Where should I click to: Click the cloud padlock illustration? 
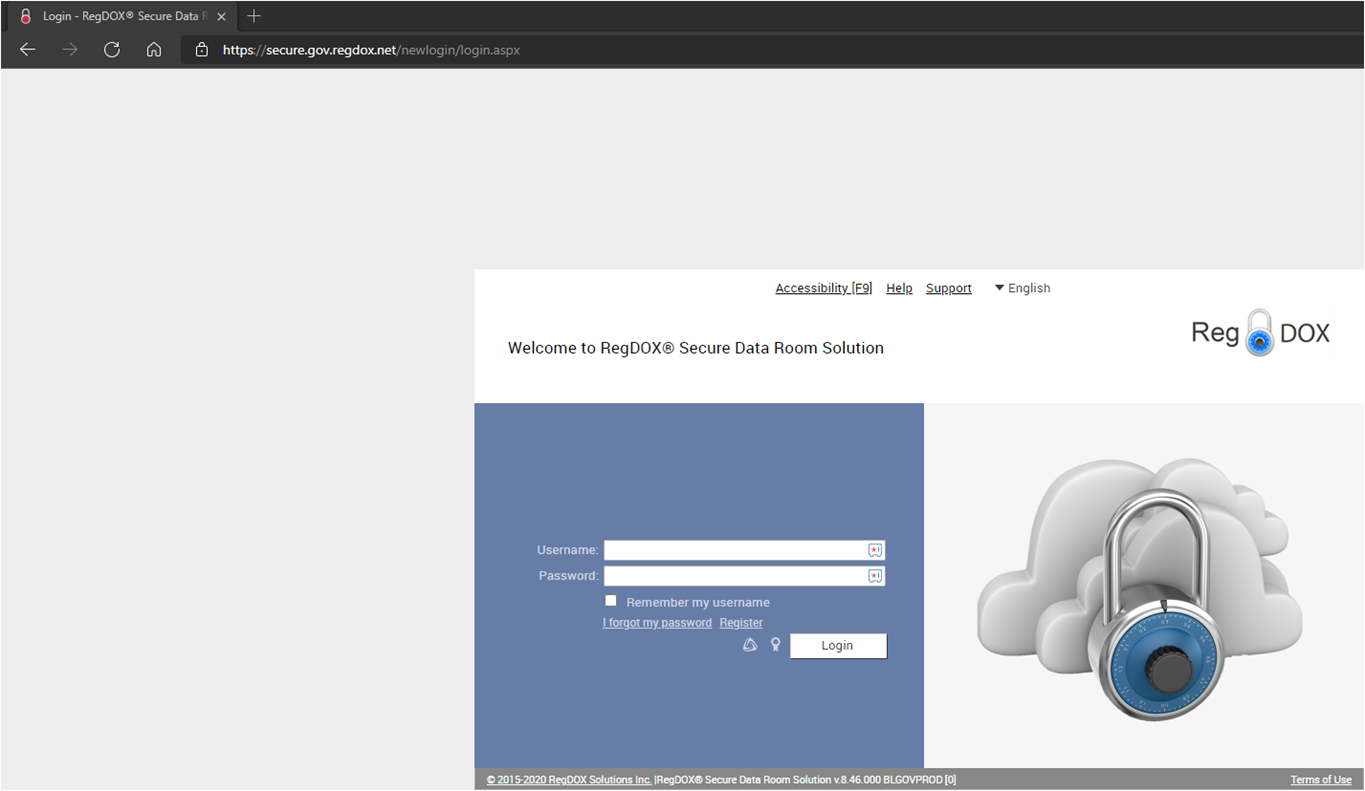pyautogui.click(x=1140, y=590)
